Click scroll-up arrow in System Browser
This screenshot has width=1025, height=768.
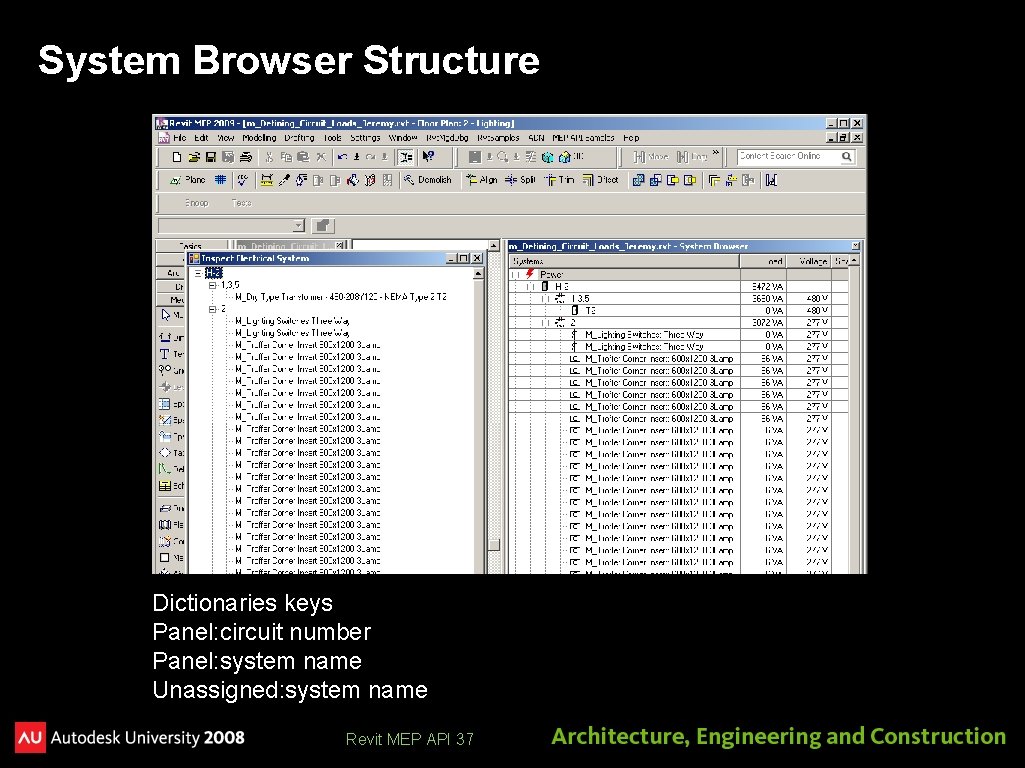(x=853, y=261)
